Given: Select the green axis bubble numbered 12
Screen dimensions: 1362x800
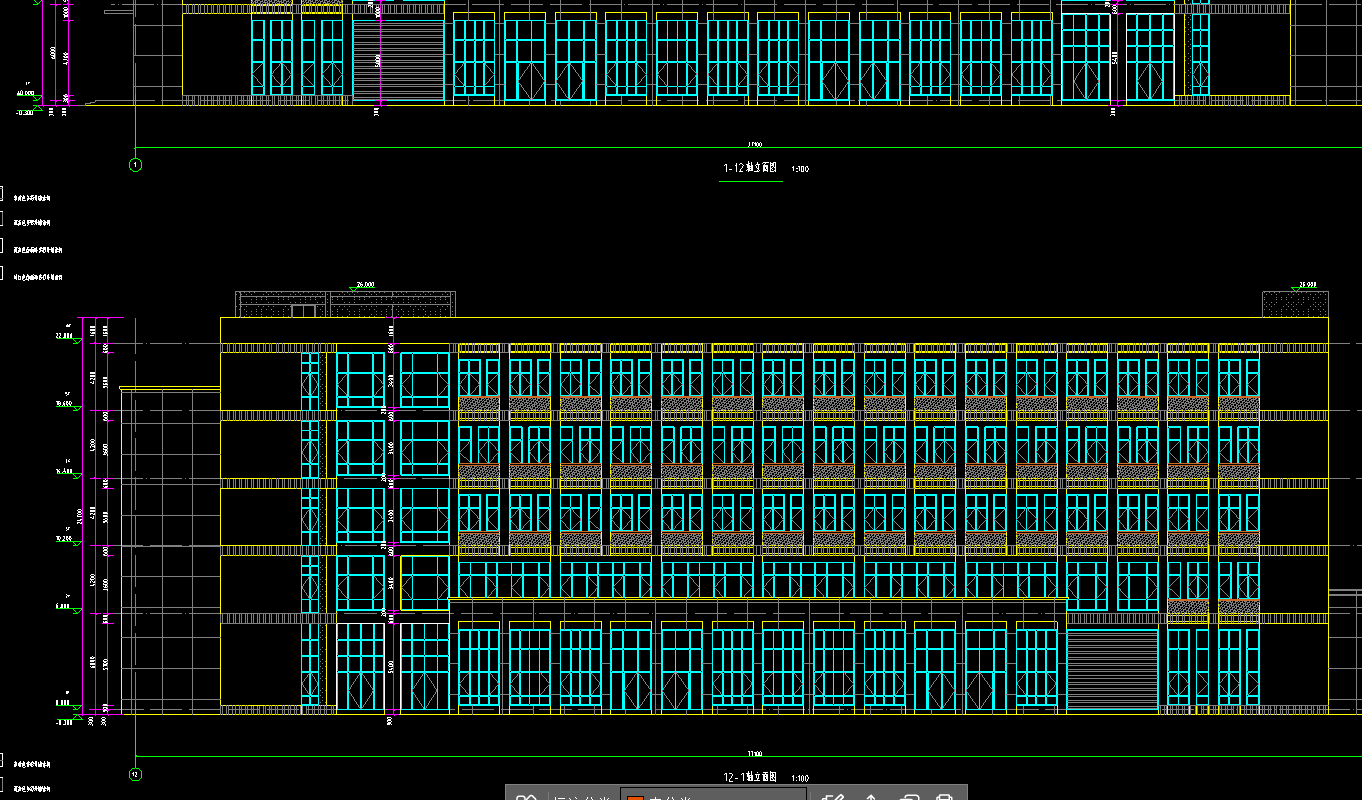Looking at the screenshot, I should pyautogui.click(x=136, y=773).
